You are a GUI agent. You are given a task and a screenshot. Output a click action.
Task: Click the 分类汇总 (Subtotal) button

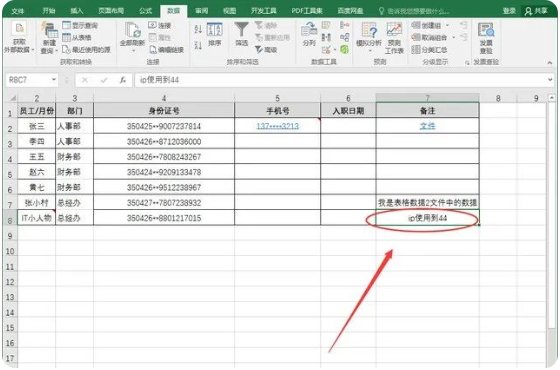(x=429, y=50)
